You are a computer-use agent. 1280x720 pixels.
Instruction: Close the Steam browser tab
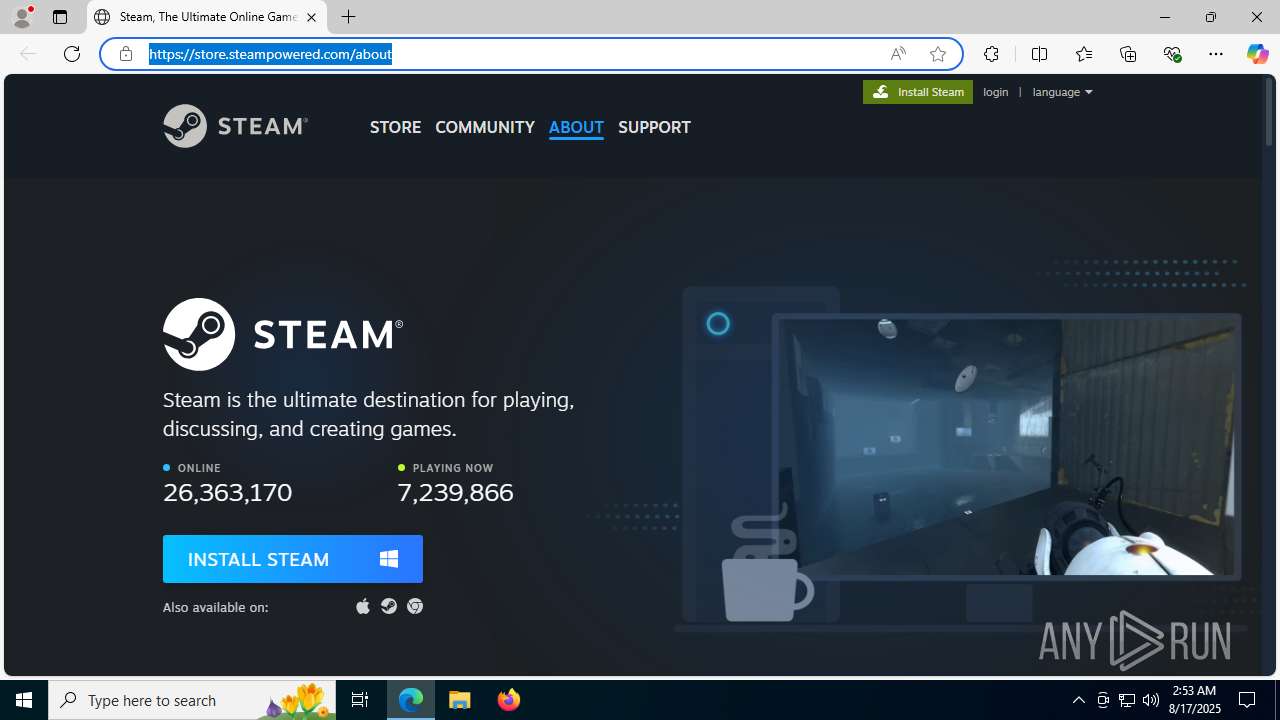coord(311,17)
